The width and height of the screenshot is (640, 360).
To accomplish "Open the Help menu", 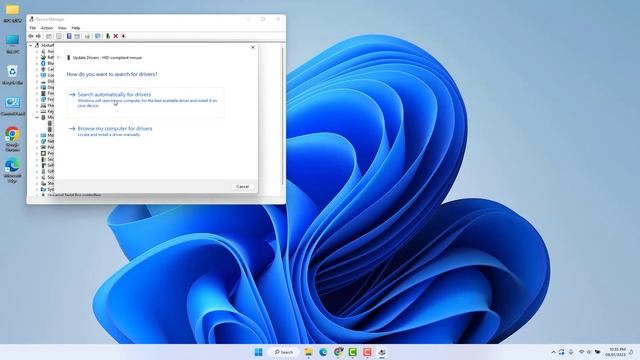I will pyautogui.click(x=76, y=28).
